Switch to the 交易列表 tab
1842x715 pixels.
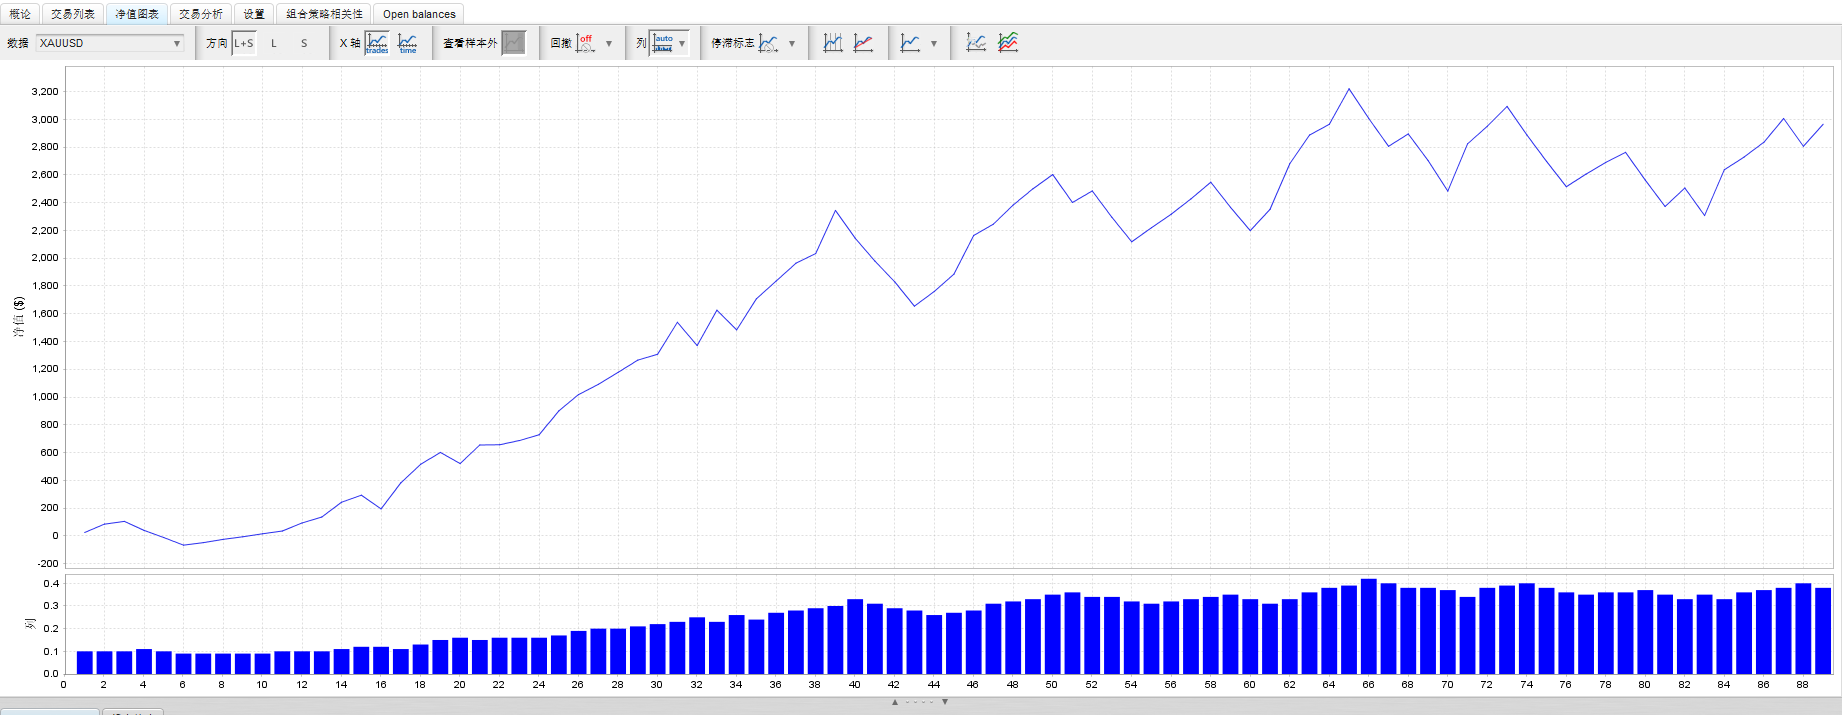73,14
